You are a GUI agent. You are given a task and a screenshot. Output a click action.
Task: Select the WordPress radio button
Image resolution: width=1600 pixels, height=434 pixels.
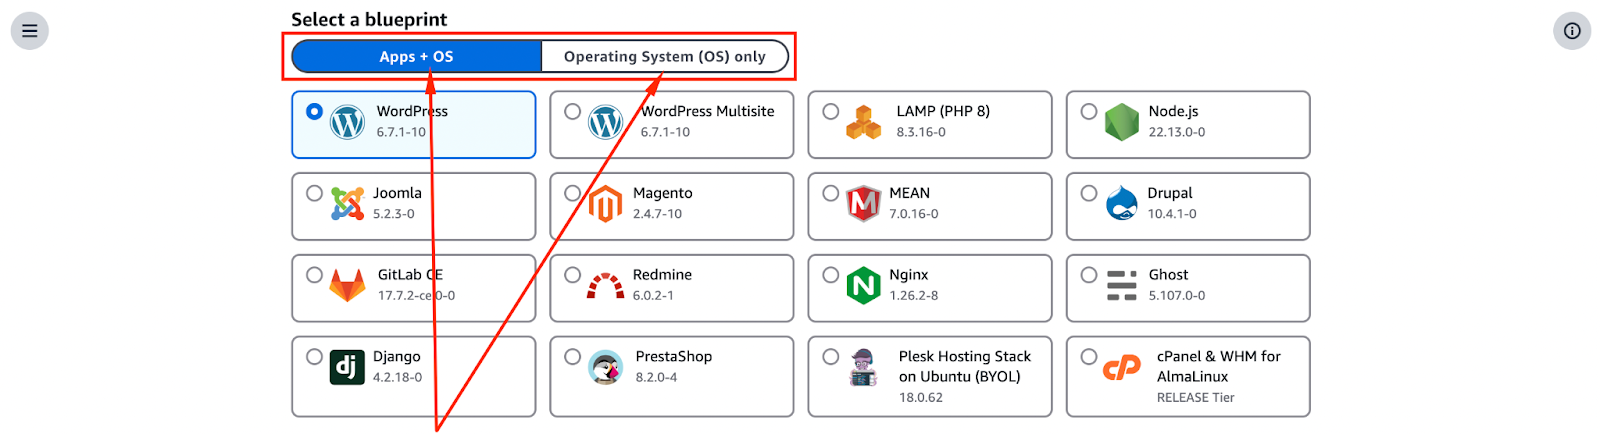314,111
